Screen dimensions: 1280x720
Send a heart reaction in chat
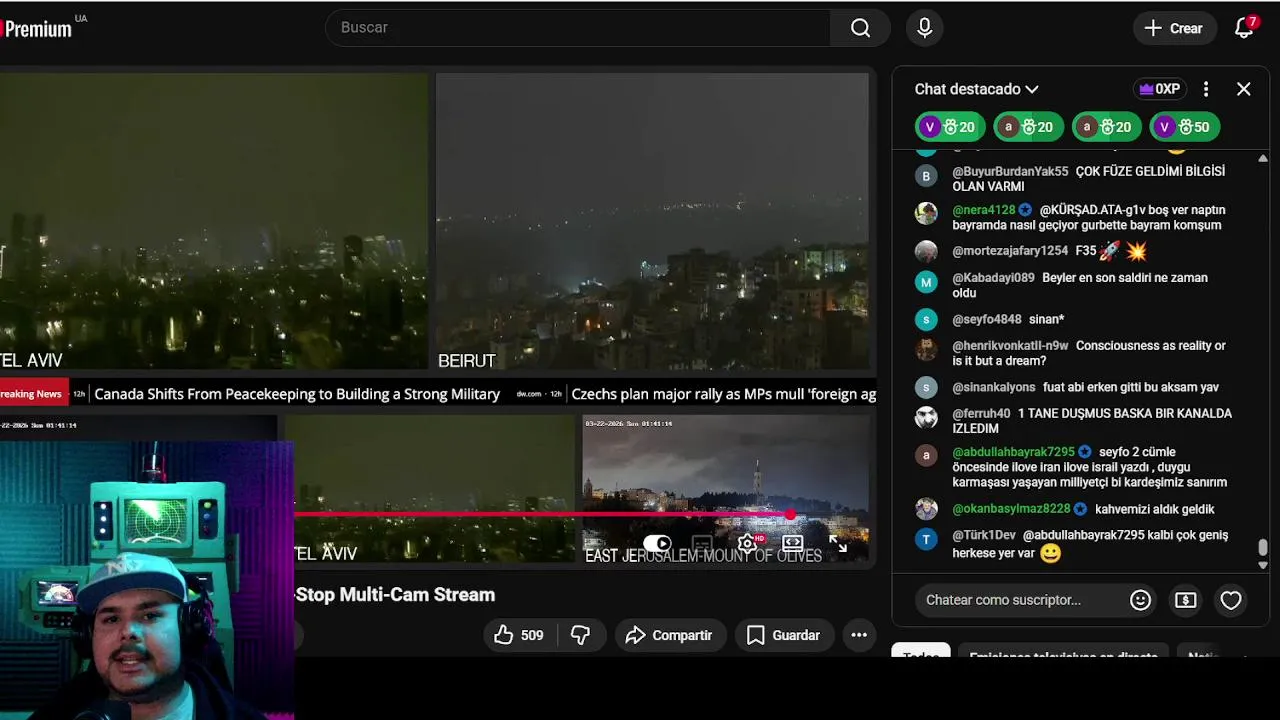1231,600
